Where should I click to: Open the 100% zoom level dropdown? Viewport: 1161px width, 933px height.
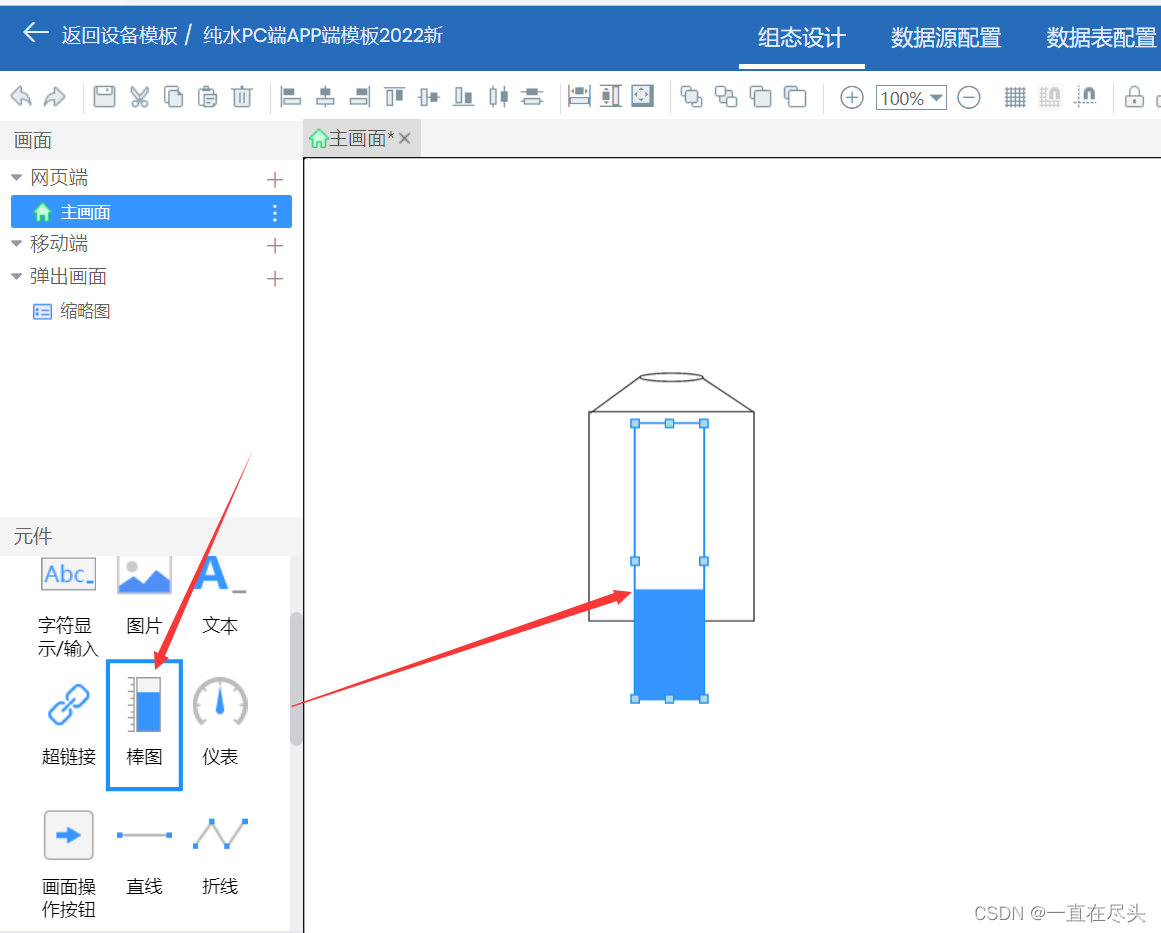(x=910, y=97)
